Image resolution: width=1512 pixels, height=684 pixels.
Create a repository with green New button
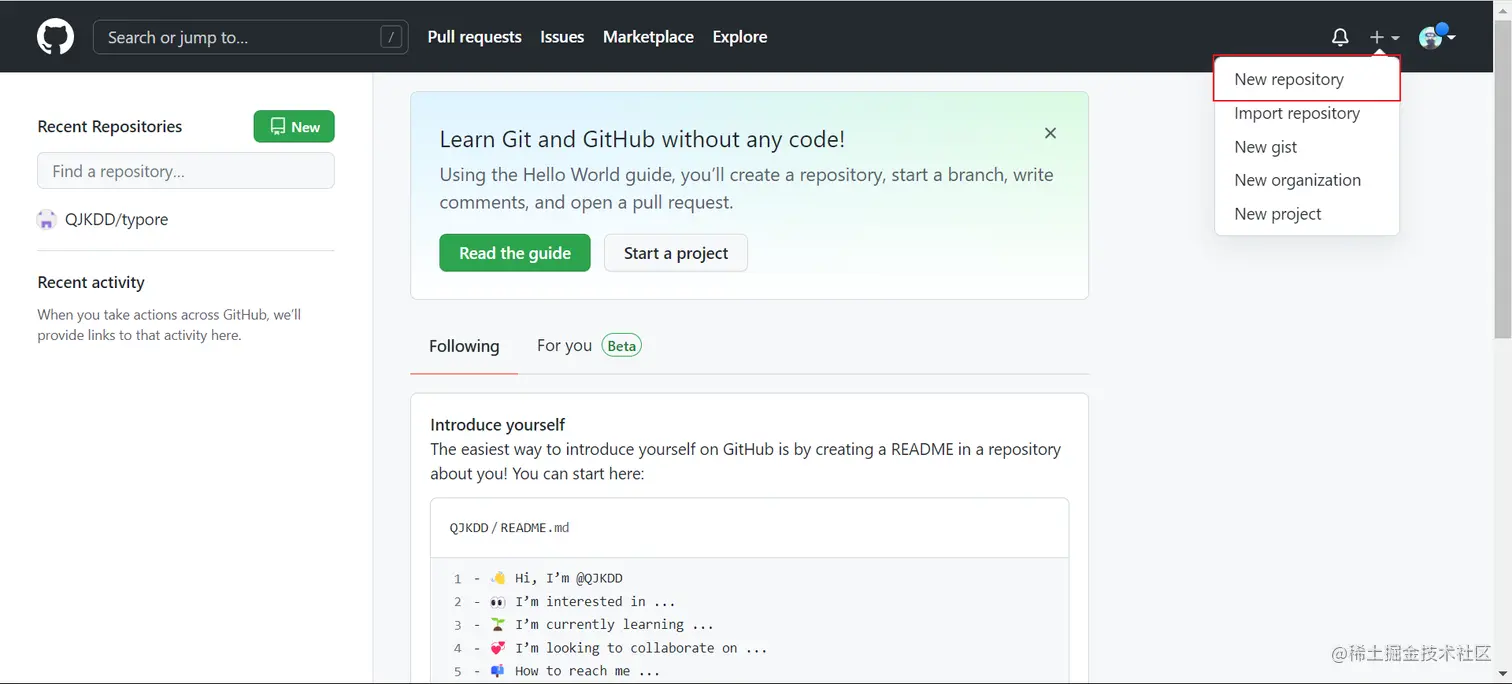[294, 126]
